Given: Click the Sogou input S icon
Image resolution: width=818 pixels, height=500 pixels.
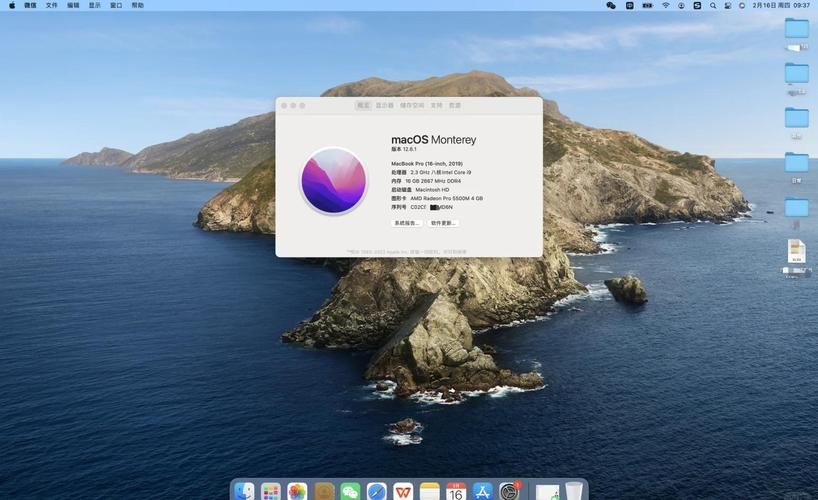Looking at the screenshot, I should click(697, 5).
